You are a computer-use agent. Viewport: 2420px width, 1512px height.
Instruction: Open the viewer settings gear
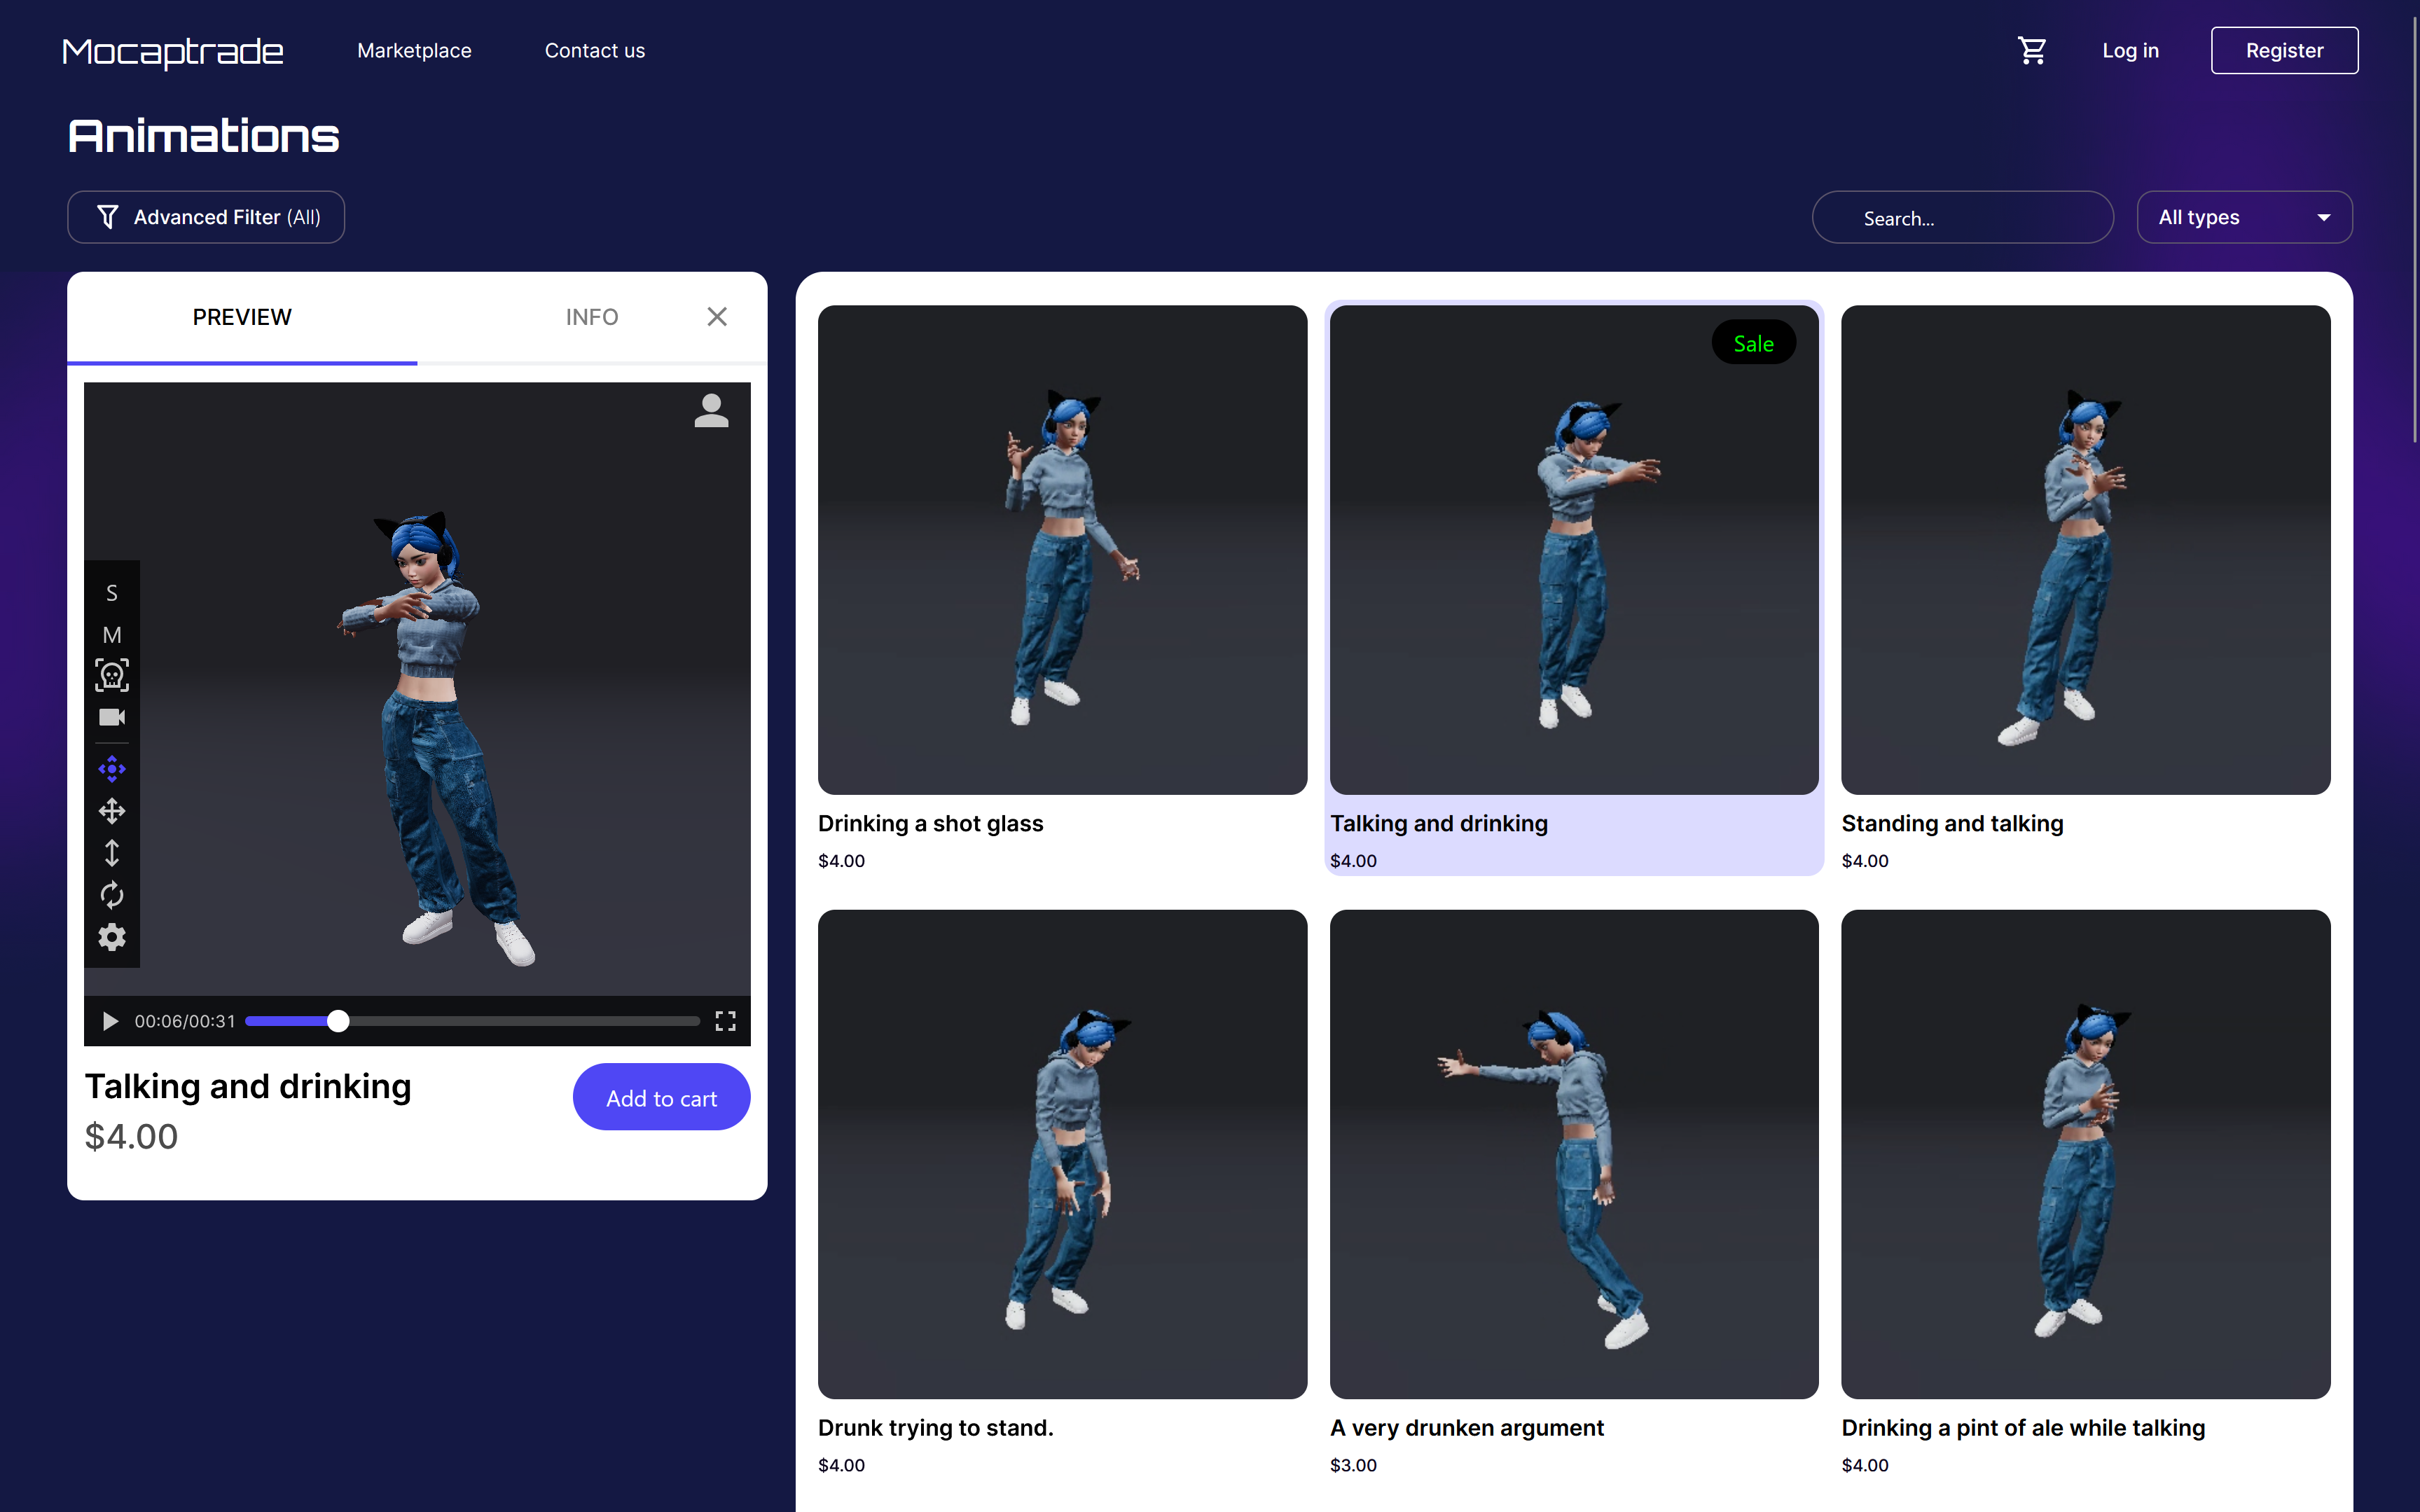point(112,937)
